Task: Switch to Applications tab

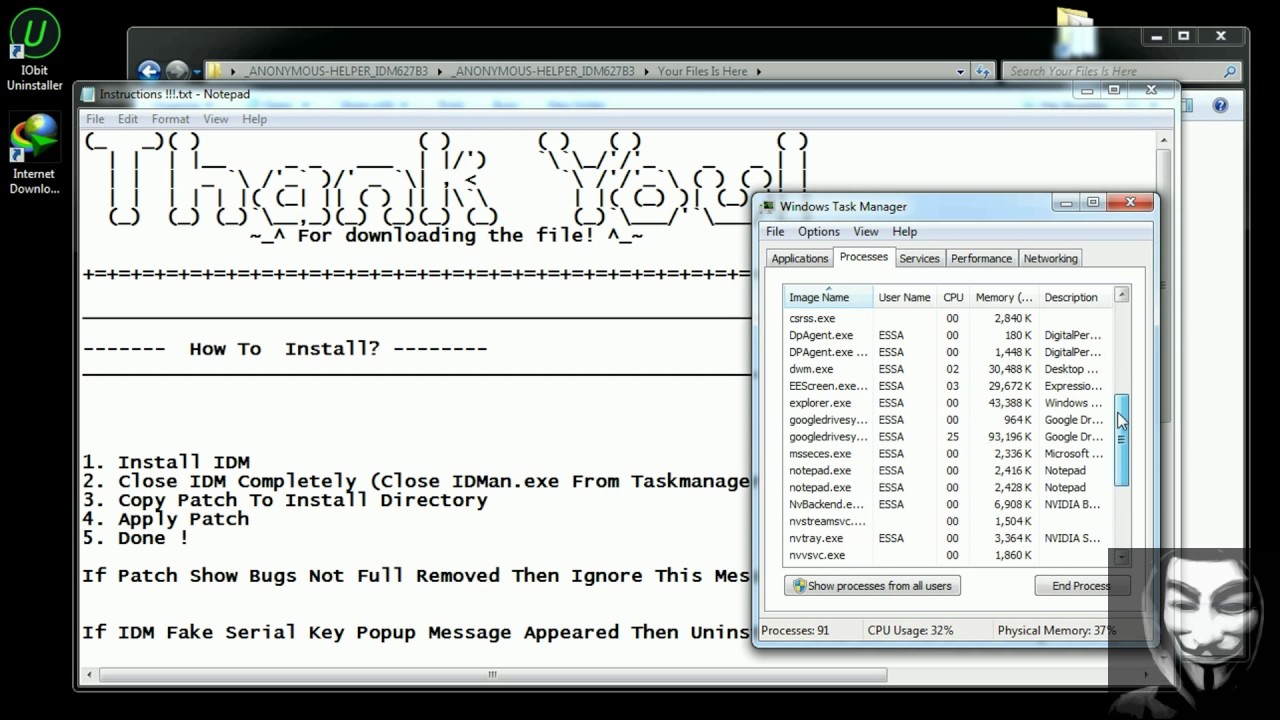Action: pos(799,258)
